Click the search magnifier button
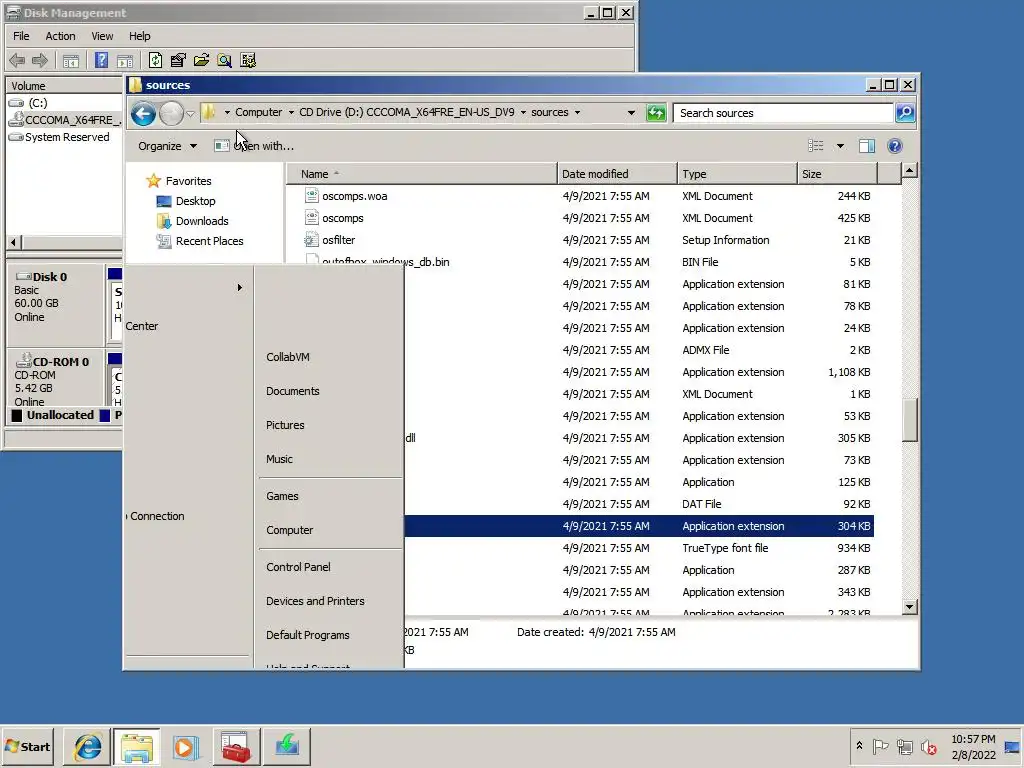The image size is (1024, 768). pyautogui.click(x=904, y=113)
